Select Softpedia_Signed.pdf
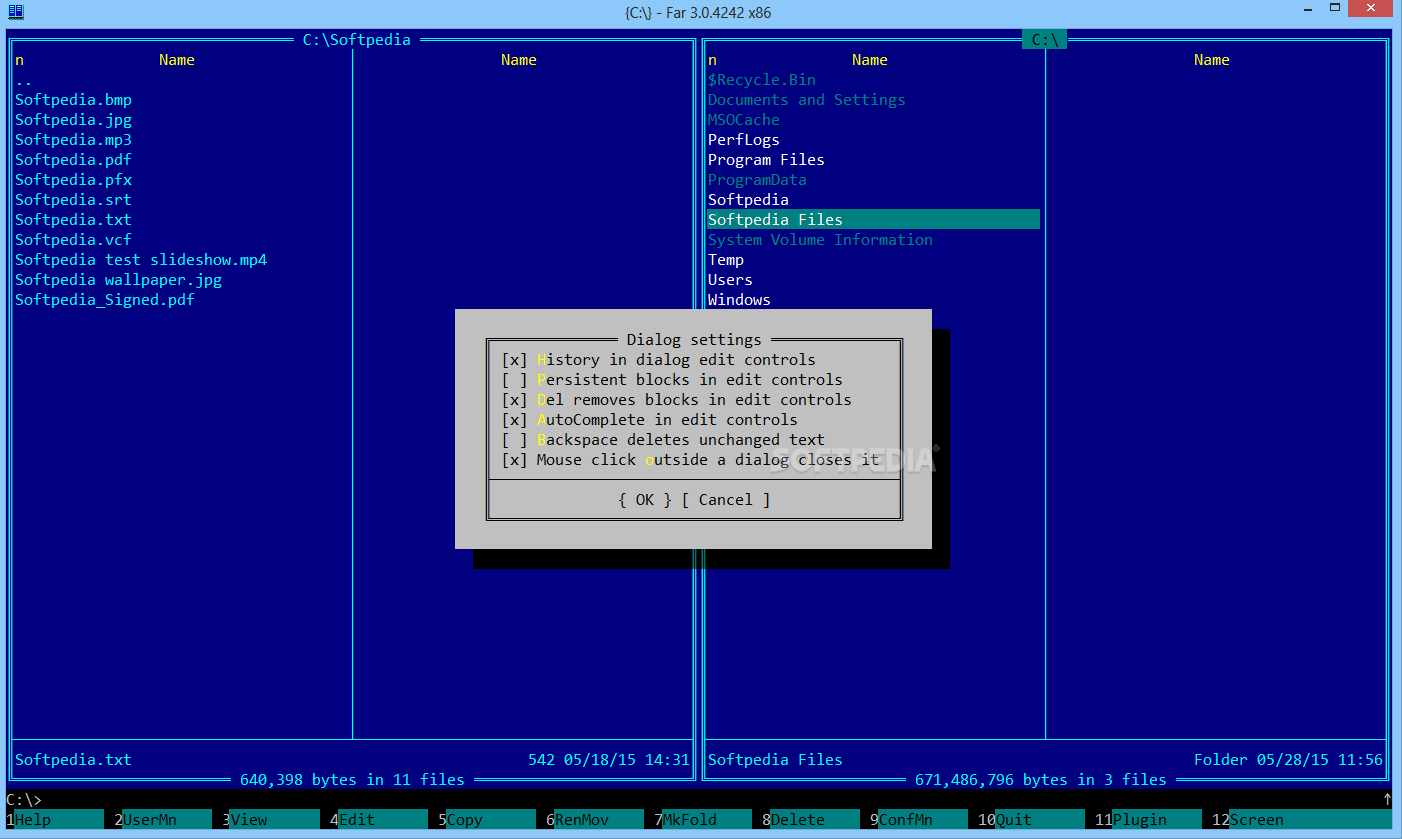 pyautogui.click(x=105, y=300)
